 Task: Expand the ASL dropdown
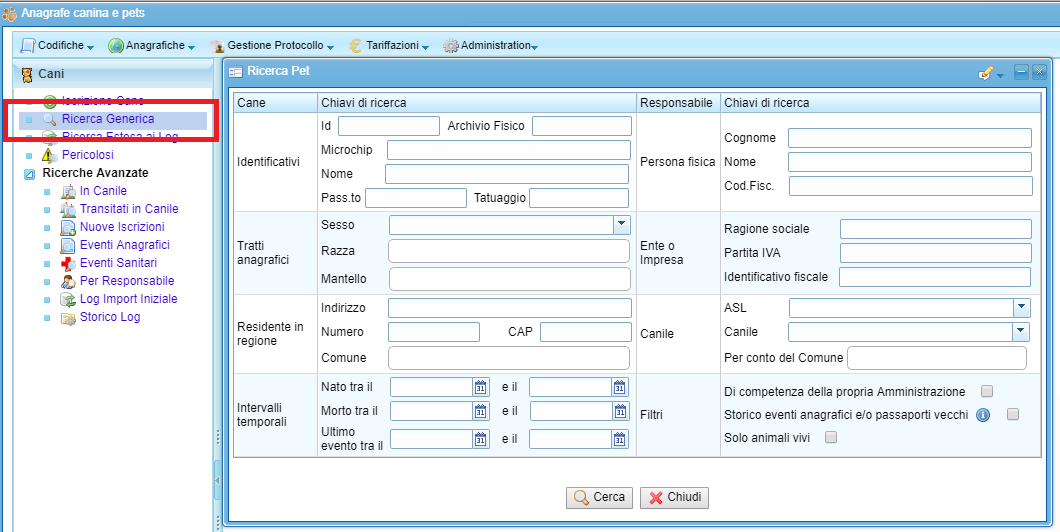[1021, 308]
